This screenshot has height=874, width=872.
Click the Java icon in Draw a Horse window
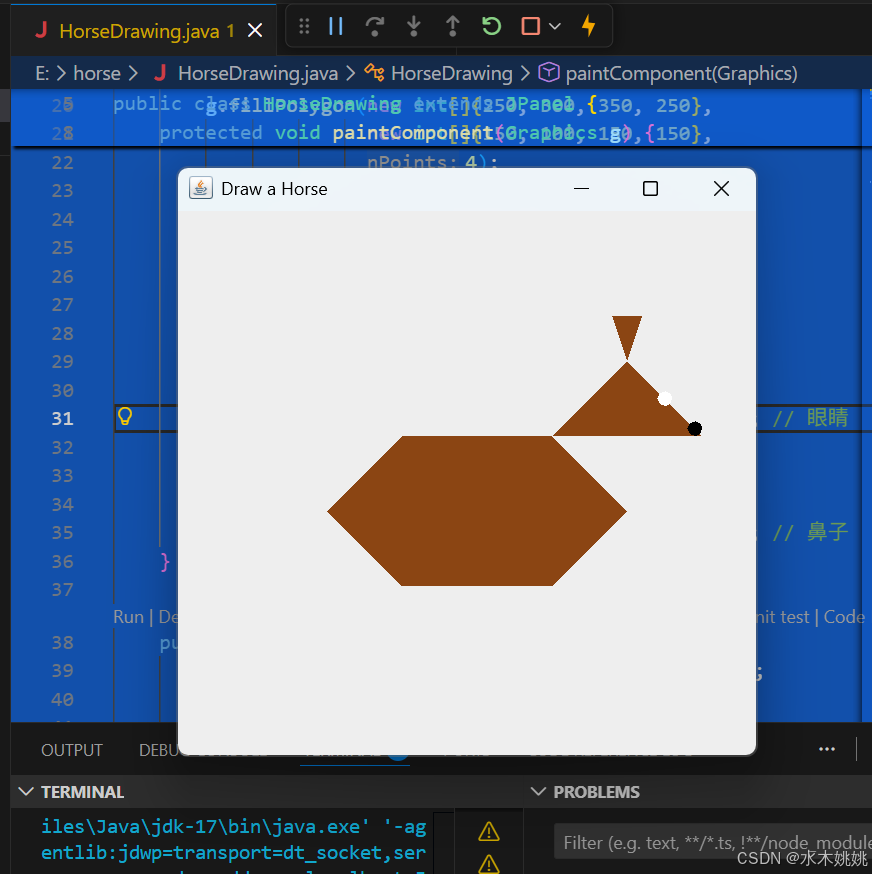click(201, 188)
